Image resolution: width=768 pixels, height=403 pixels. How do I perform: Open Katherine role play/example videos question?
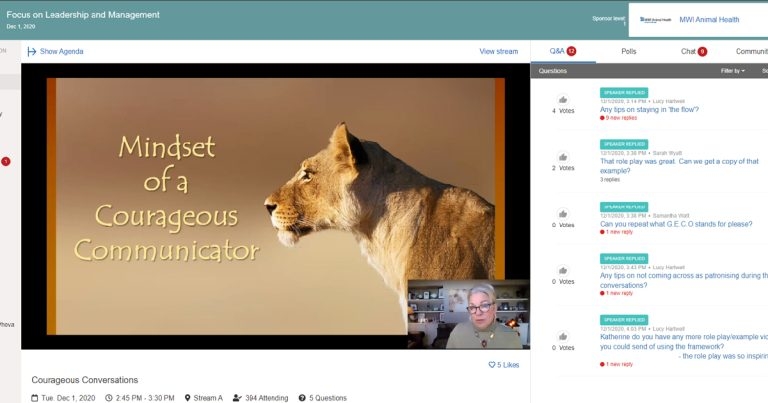684,346
